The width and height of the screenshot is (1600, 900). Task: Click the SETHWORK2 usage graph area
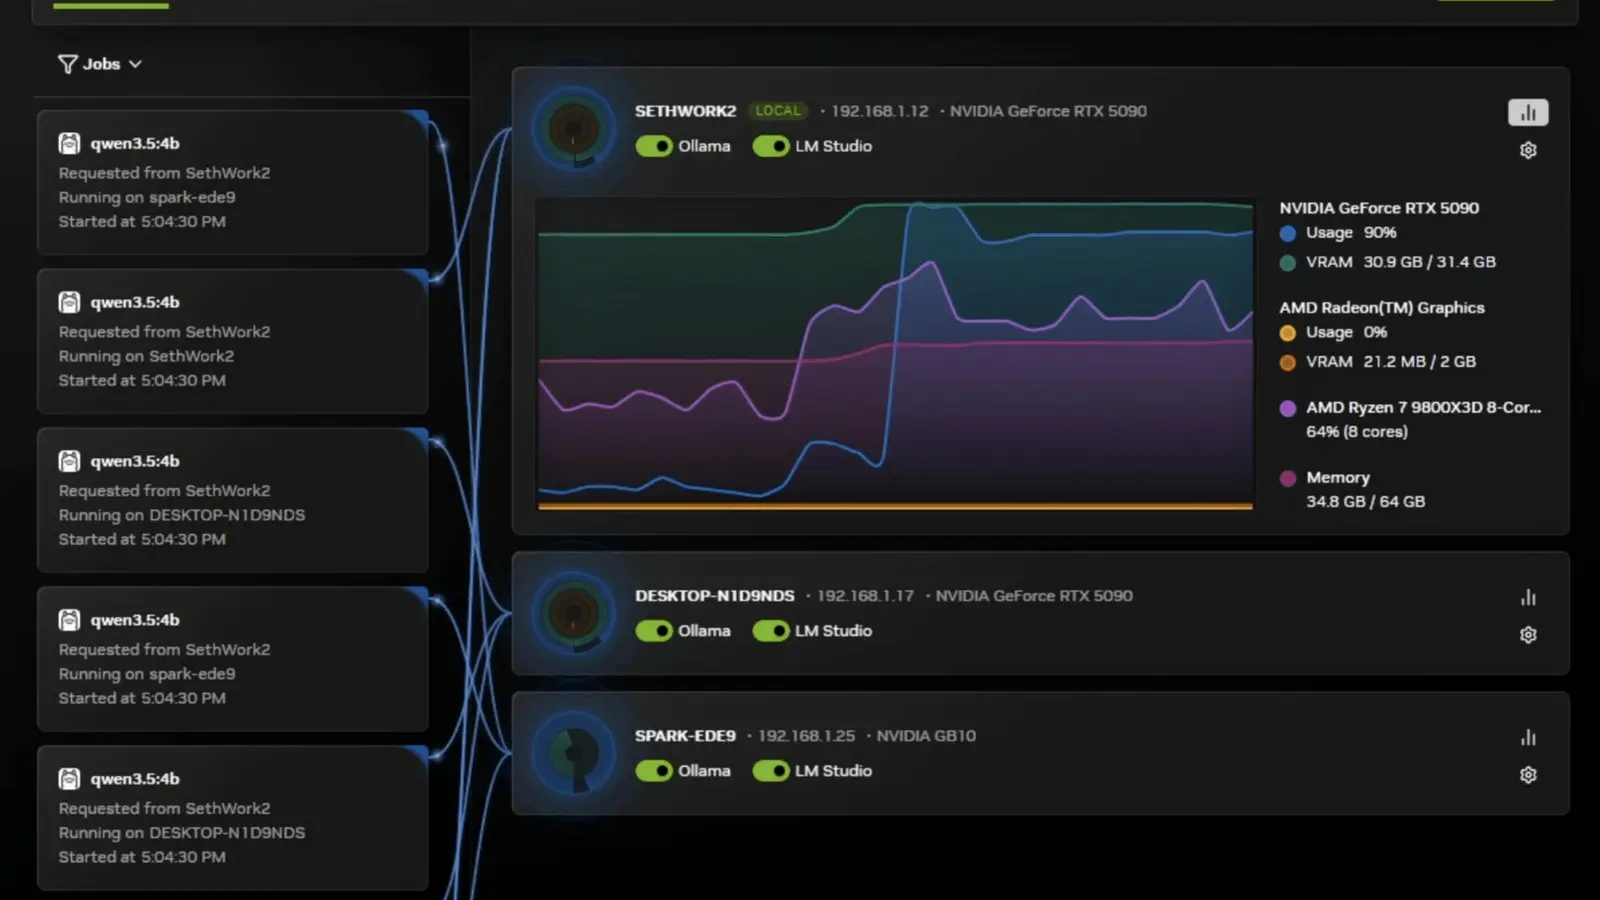coord(895,354)
